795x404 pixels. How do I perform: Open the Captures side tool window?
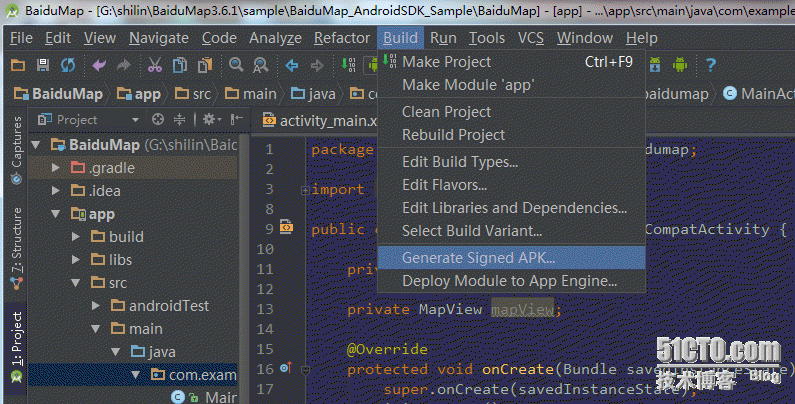17,150
